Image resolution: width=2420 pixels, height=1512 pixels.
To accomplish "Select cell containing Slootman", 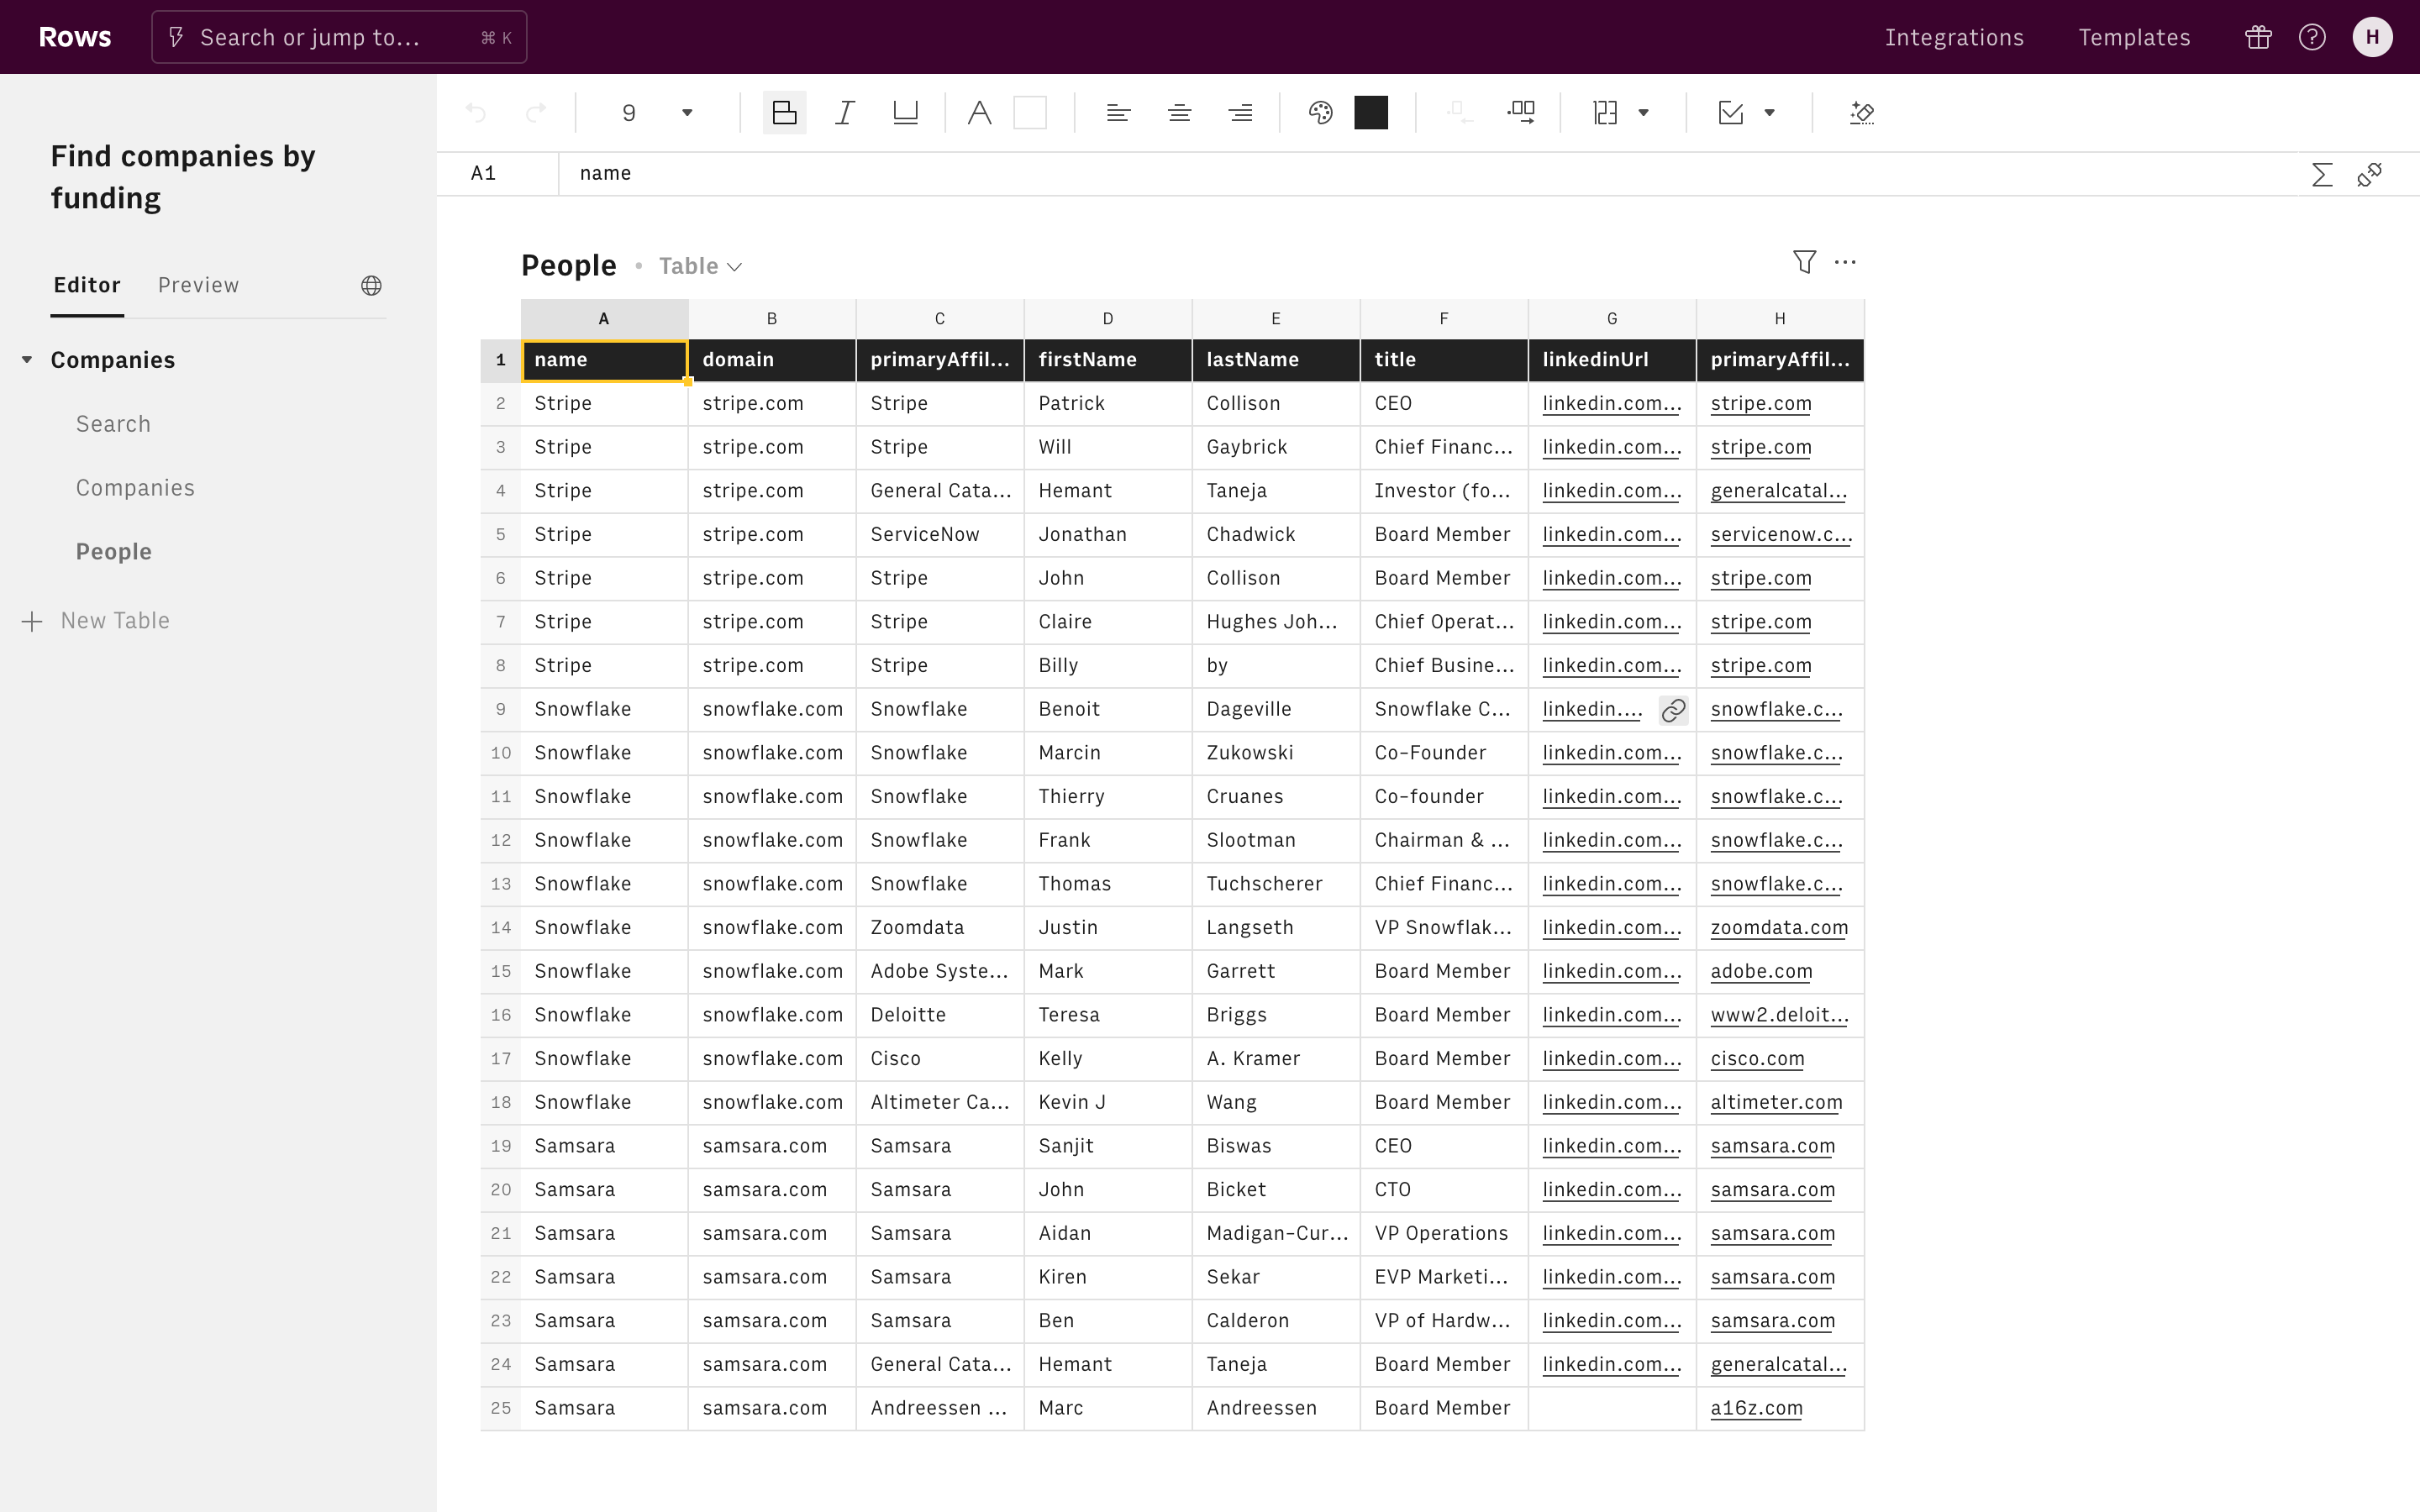I will [x=1276, y=840].
